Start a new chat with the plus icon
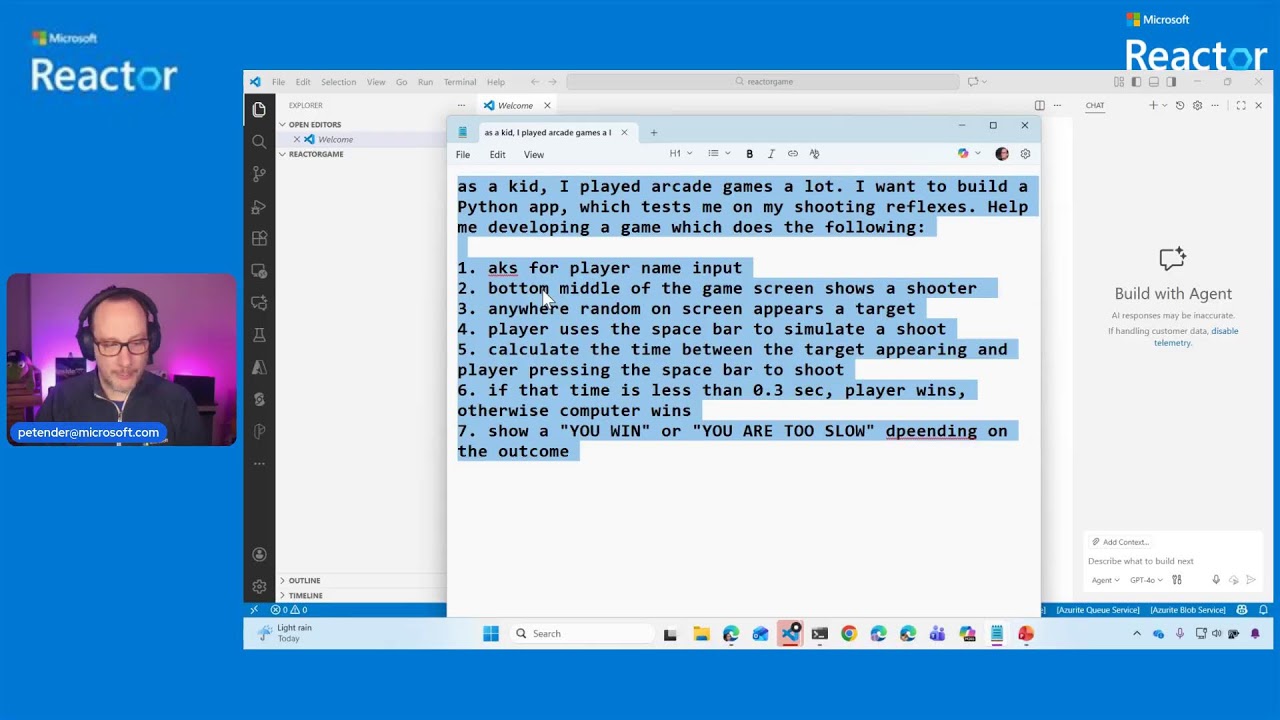The height and width of the screenshot is (720, 1280). tap(1153, 105)
